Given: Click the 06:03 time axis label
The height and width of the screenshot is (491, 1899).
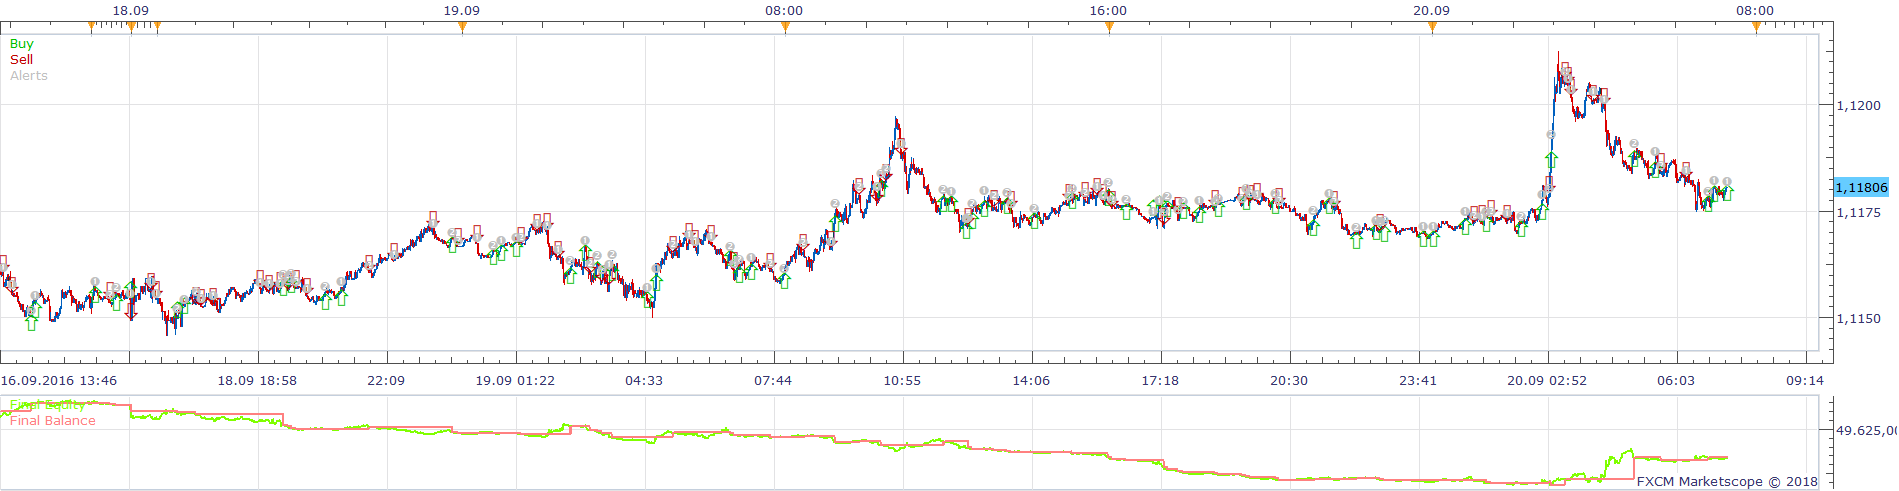Looking at the screenshot, I should [1676, 381].
